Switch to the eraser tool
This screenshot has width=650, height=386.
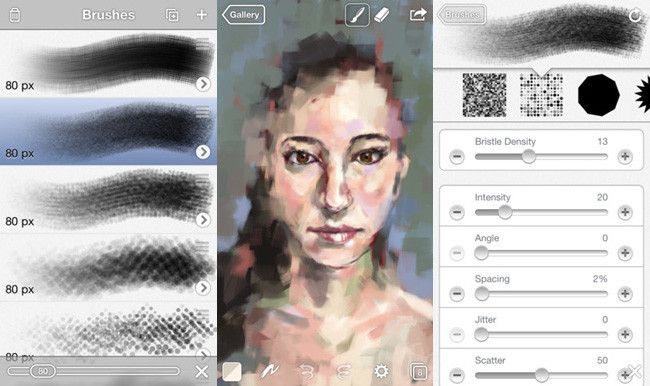[x=382, y=15]
